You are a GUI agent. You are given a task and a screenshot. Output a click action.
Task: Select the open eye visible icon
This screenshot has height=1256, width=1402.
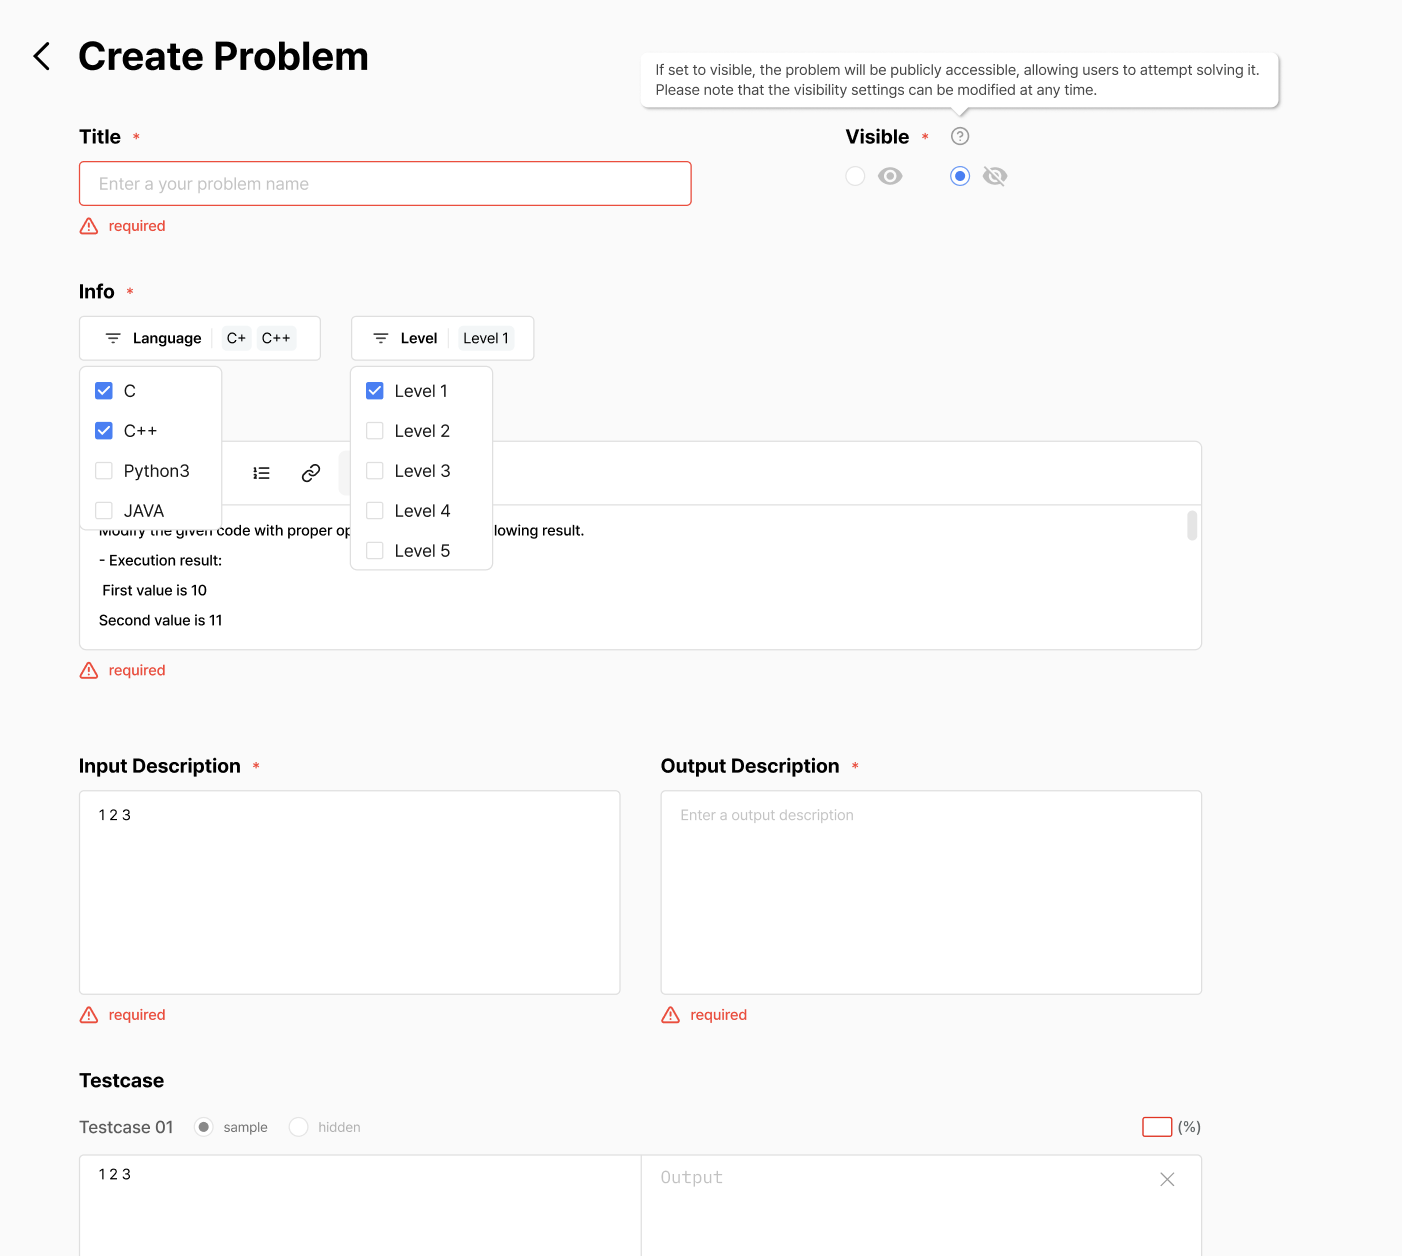coord(890,176)
